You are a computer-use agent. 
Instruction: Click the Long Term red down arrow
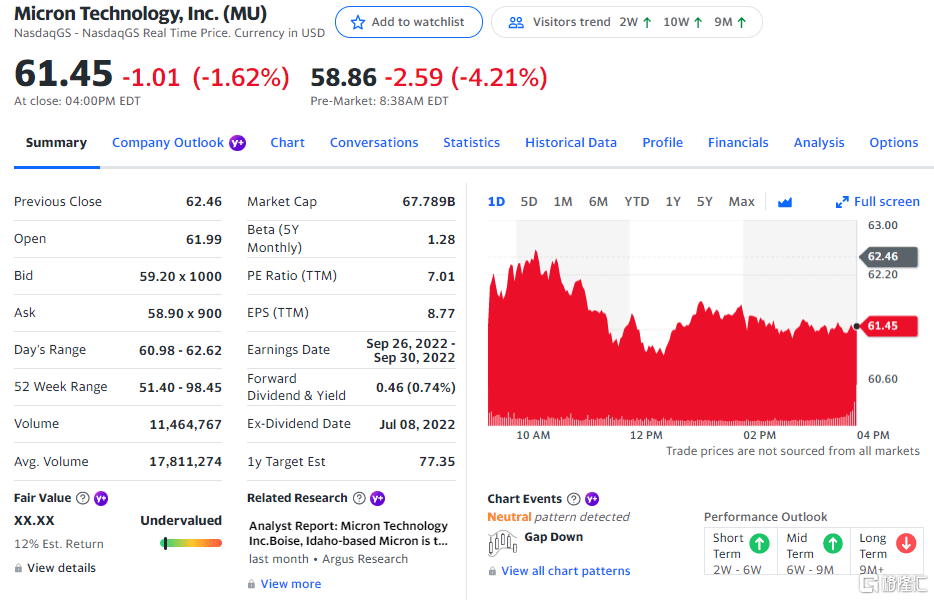906,543
